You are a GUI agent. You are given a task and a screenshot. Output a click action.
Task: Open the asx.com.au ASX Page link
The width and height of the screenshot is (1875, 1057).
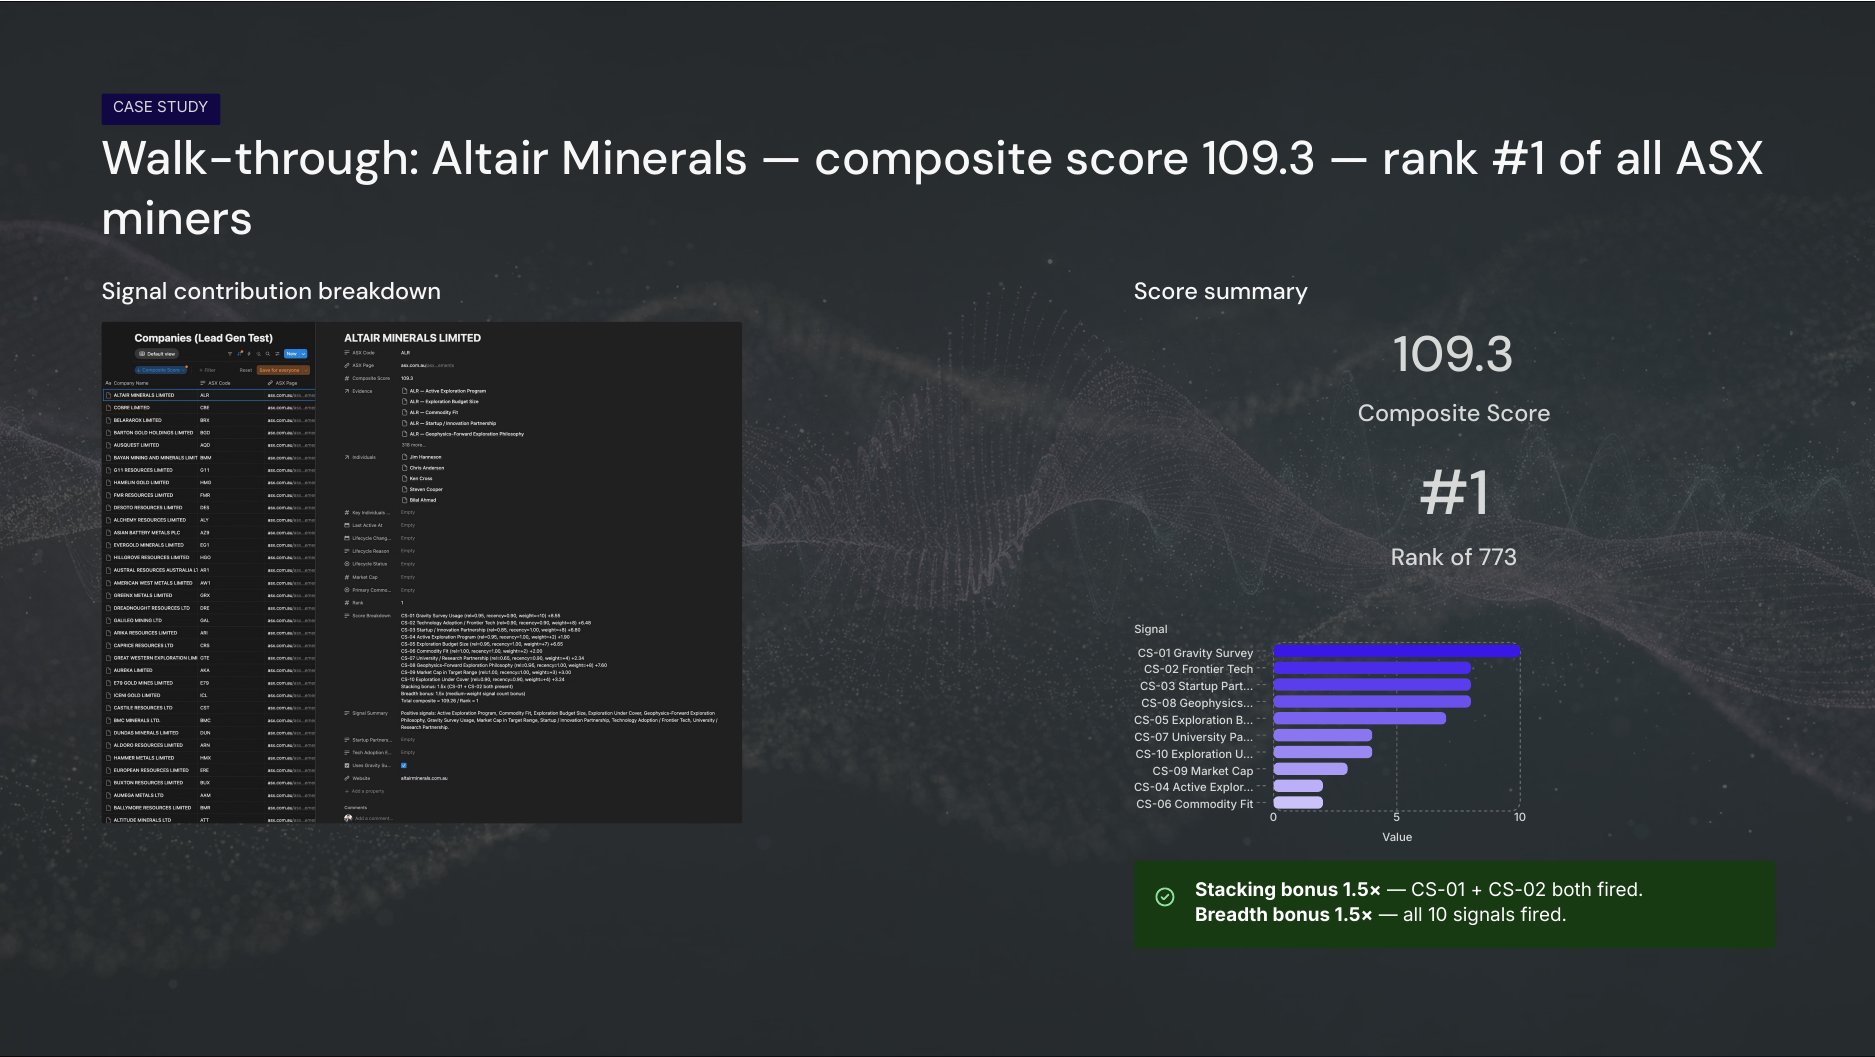click(427, 365)
